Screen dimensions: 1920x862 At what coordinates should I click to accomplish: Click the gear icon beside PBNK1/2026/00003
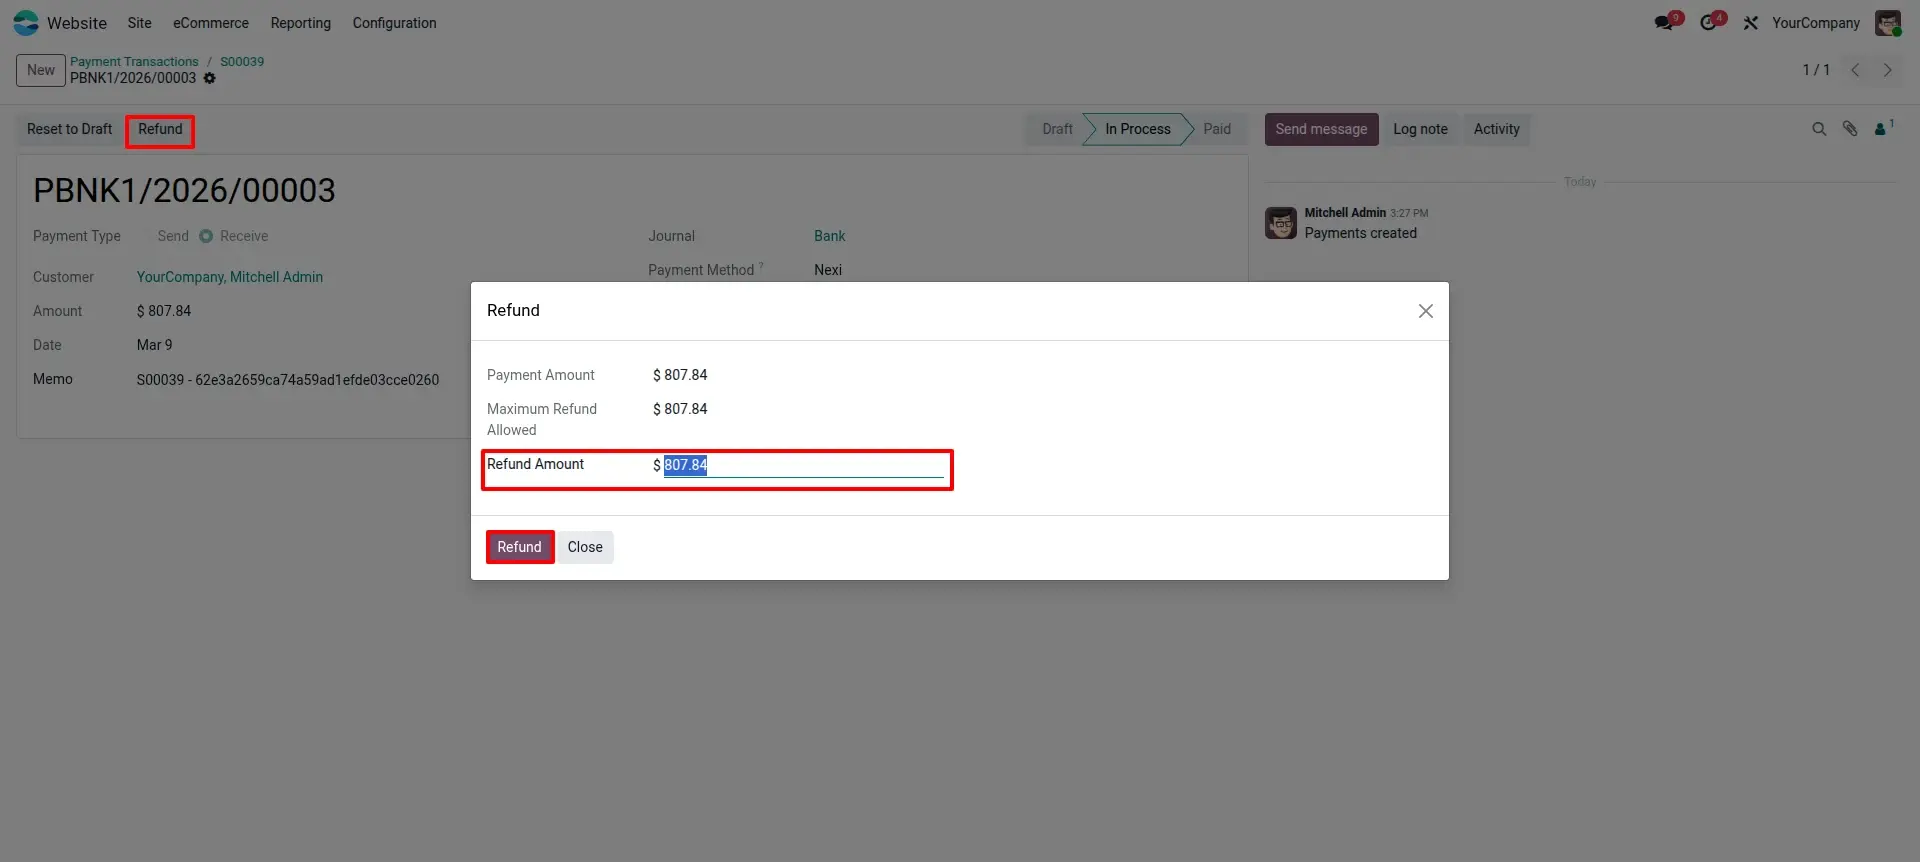[x=210, y=78]
